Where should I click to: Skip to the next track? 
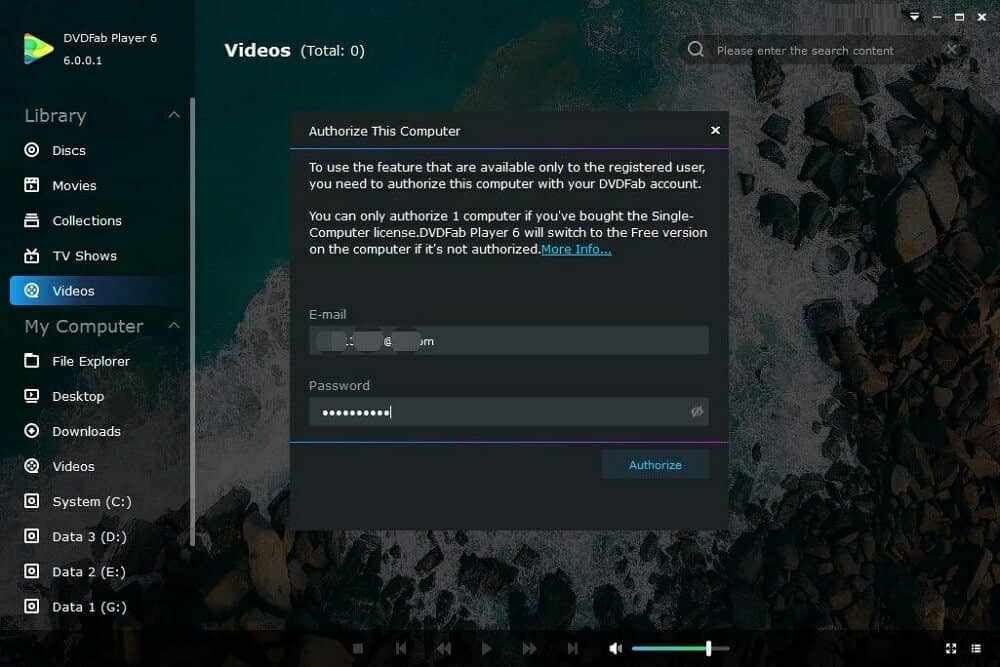573,649
